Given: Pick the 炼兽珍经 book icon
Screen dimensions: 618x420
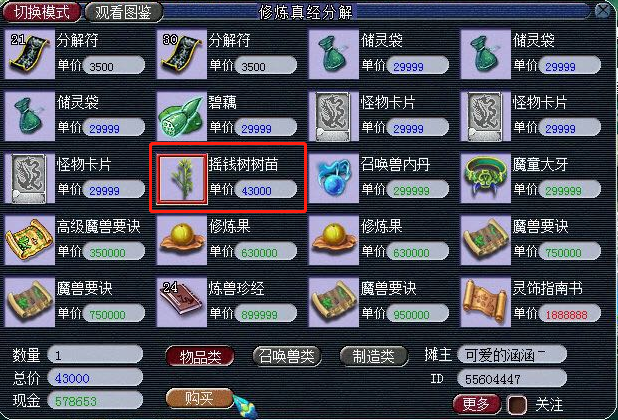Looking at the screenshot, I should [x=182, y=302].
